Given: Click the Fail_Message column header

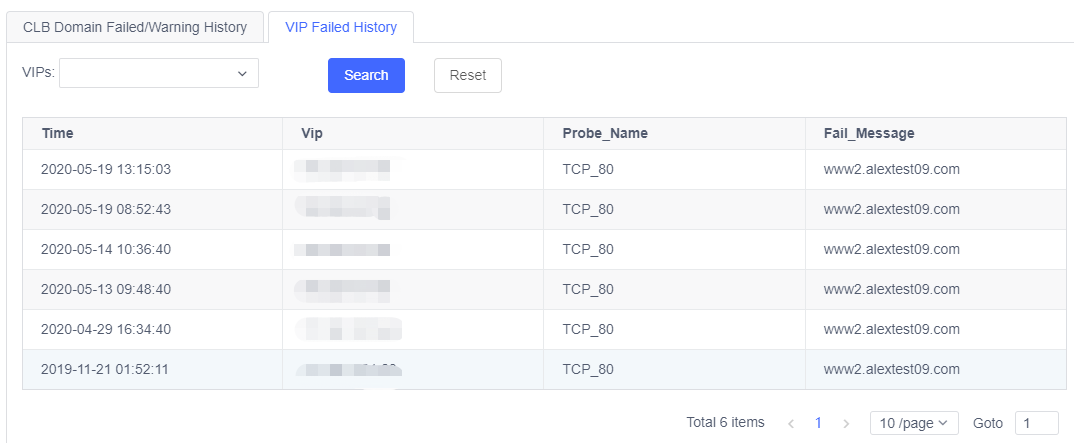Looking at the screenshot, I should tap(869, 133).
